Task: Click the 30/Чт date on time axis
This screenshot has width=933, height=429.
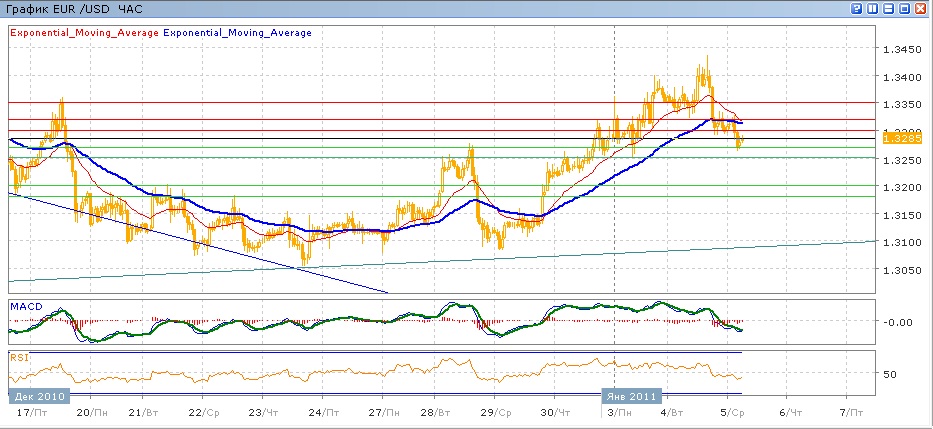Action: [556, 412]
